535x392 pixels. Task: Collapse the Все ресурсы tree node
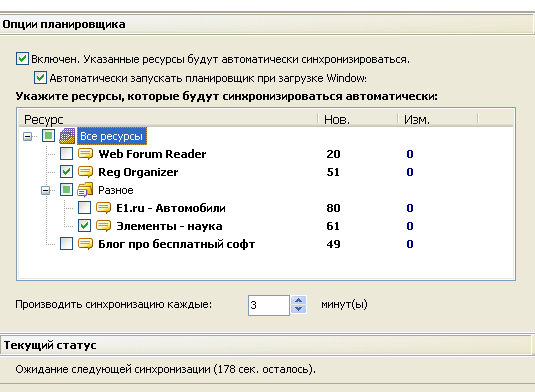27,137
